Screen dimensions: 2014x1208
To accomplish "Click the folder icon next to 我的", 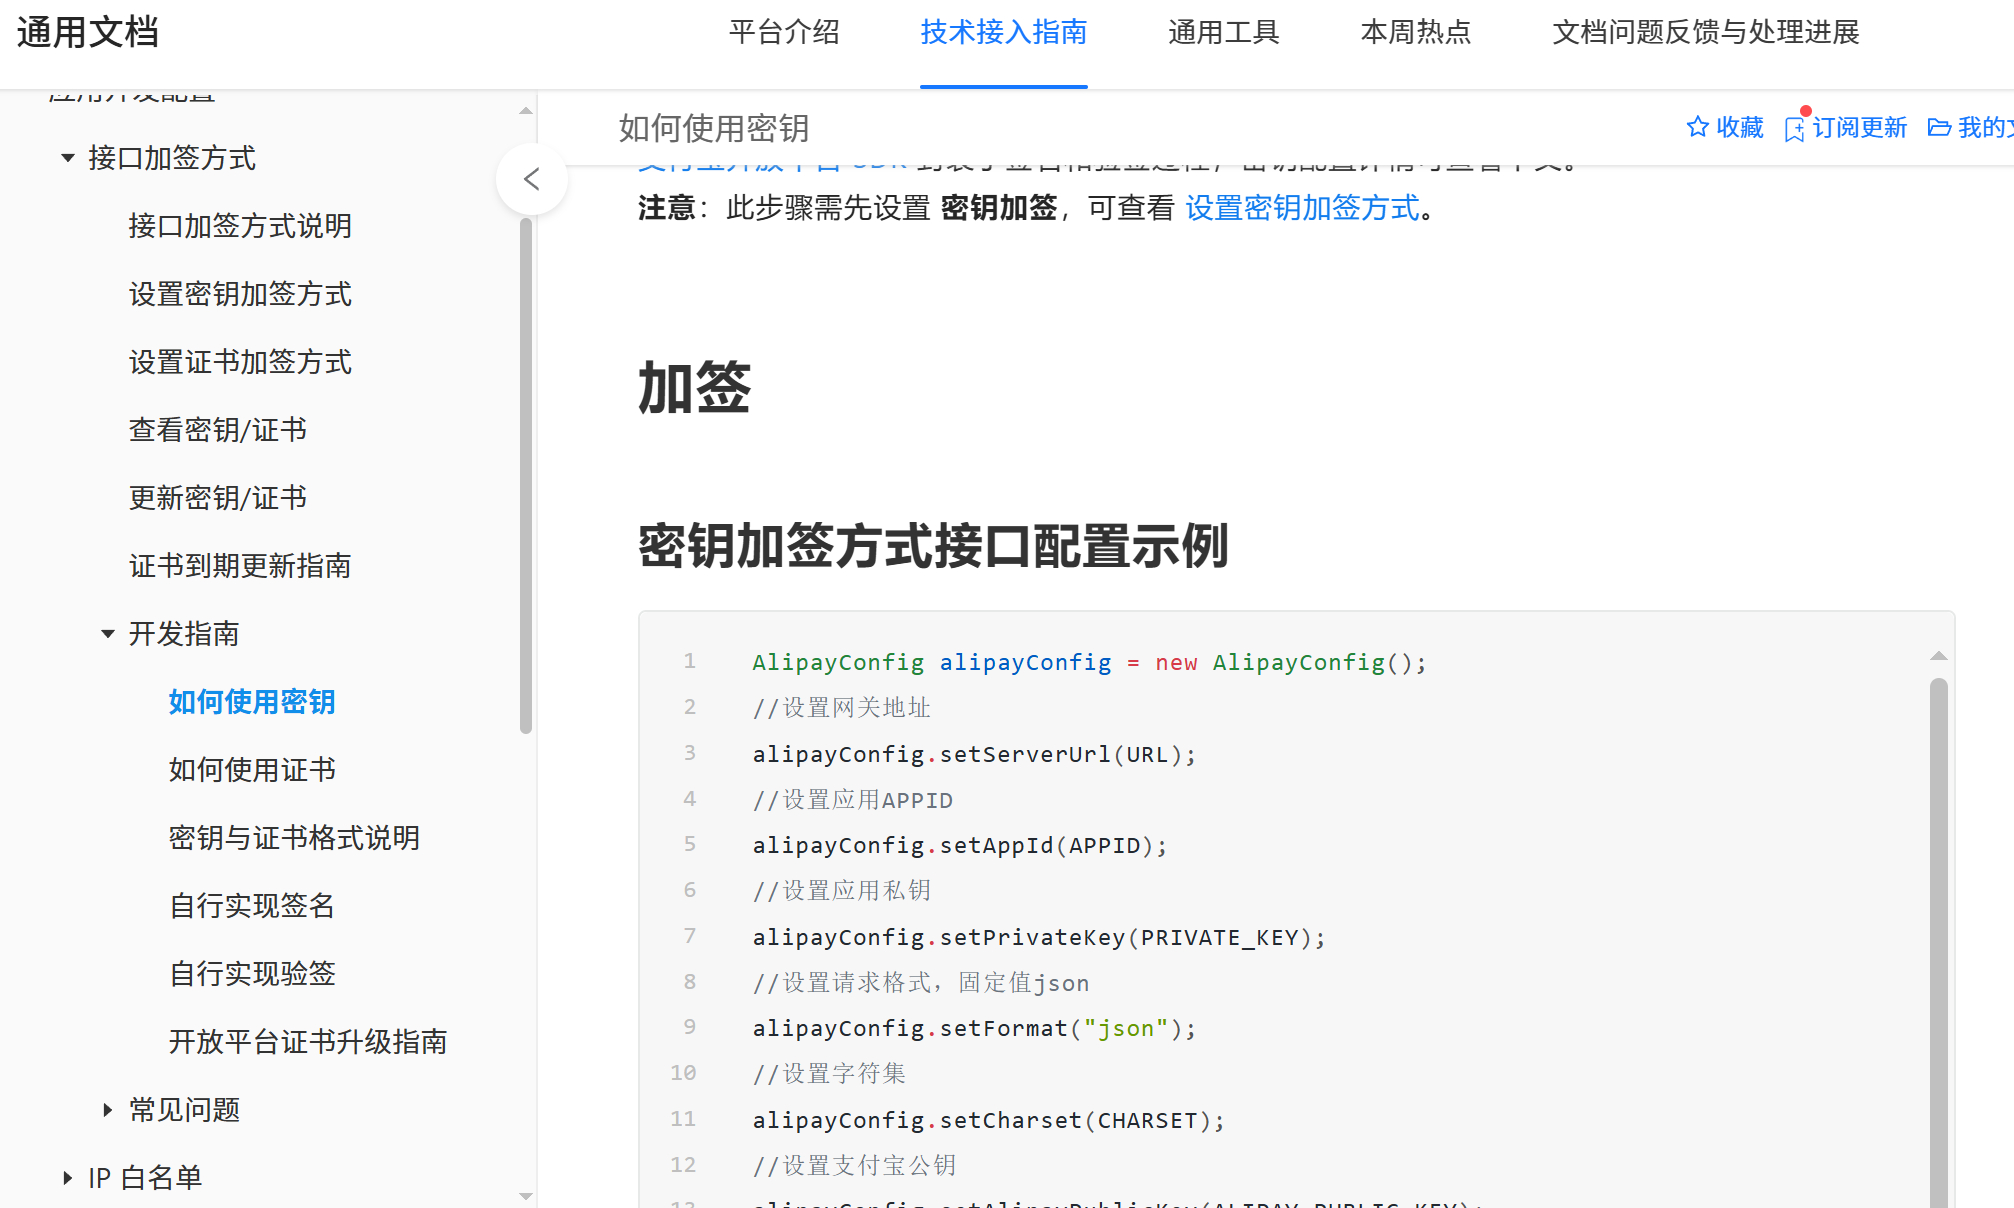I will pos(1939,127).
